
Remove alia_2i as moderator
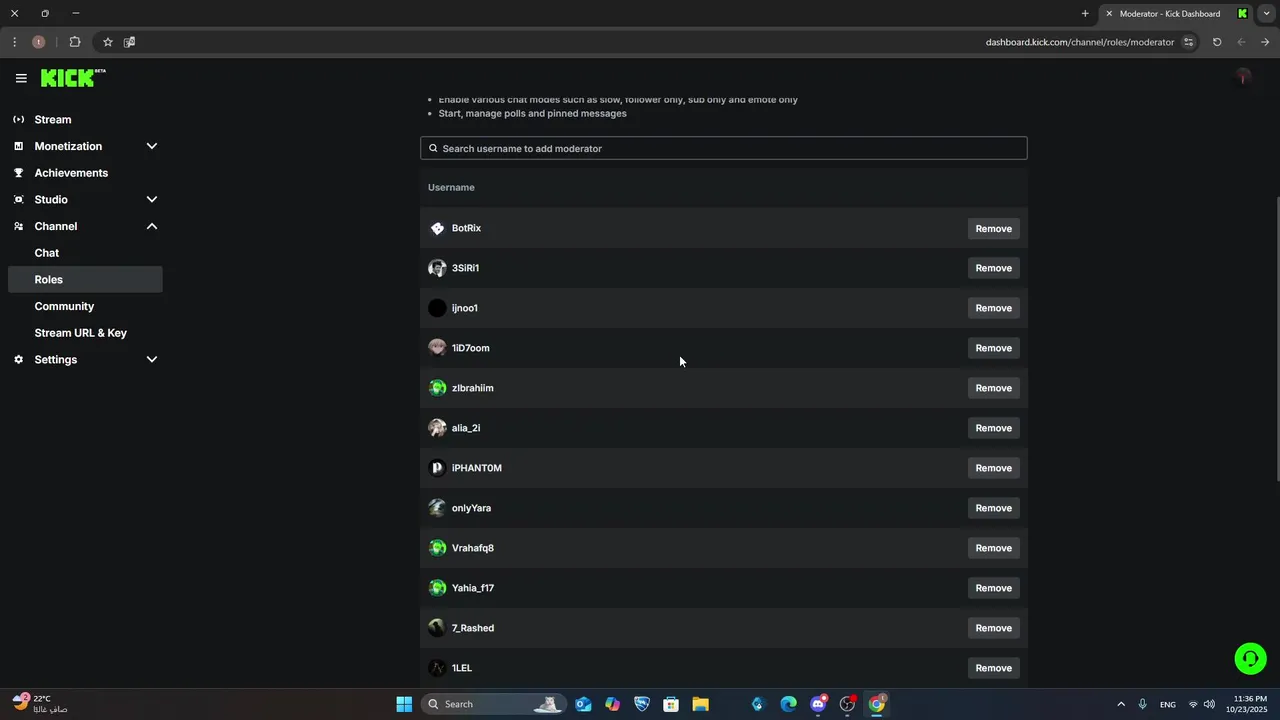(x=993, y=428)
